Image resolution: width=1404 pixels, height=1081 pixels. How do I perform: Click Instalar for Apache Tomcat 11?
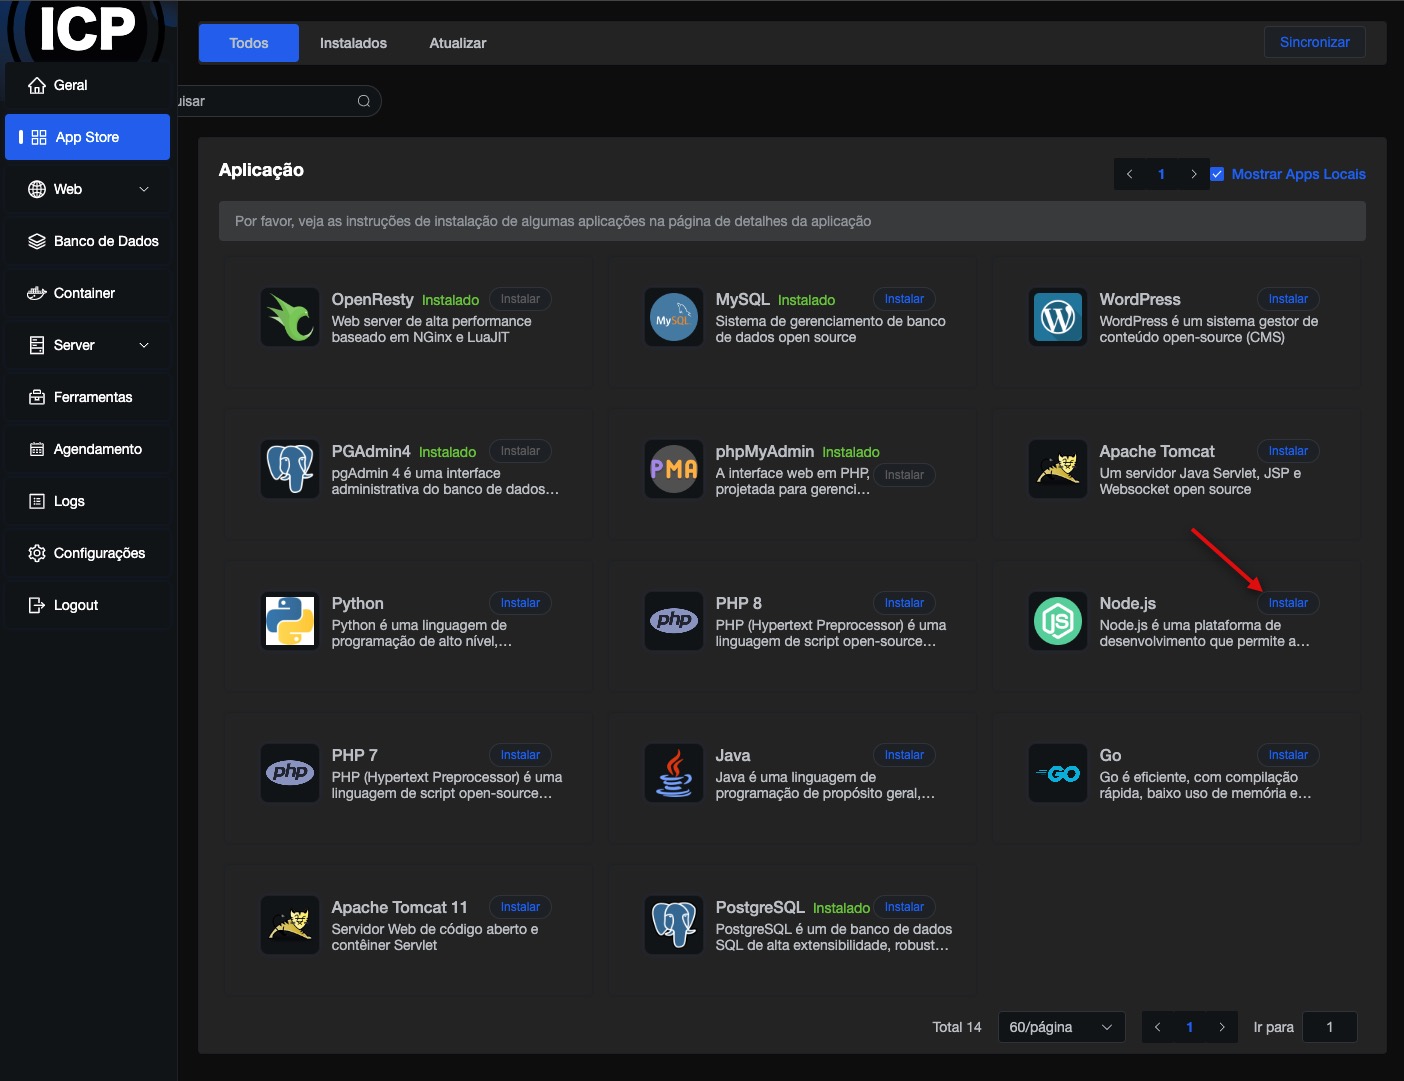520,907
